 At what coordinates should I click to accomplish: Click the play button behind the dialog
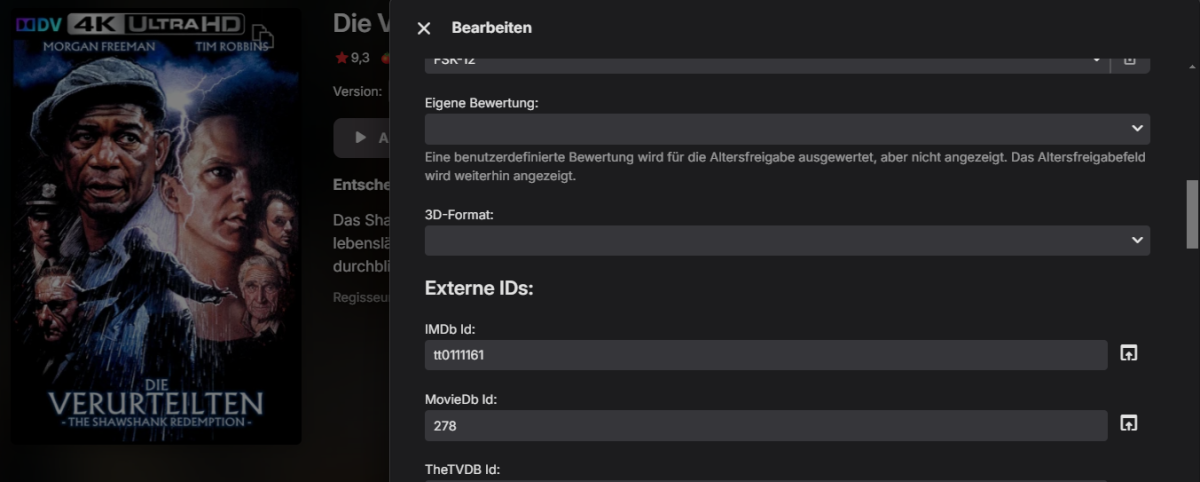tap(362, 138)
